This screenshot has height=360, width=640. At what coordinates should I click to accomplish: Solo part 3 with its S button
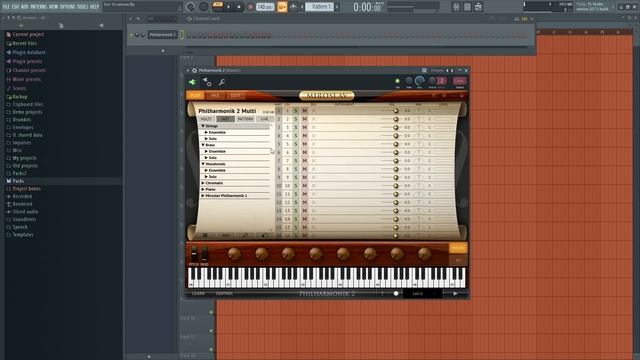296,127
